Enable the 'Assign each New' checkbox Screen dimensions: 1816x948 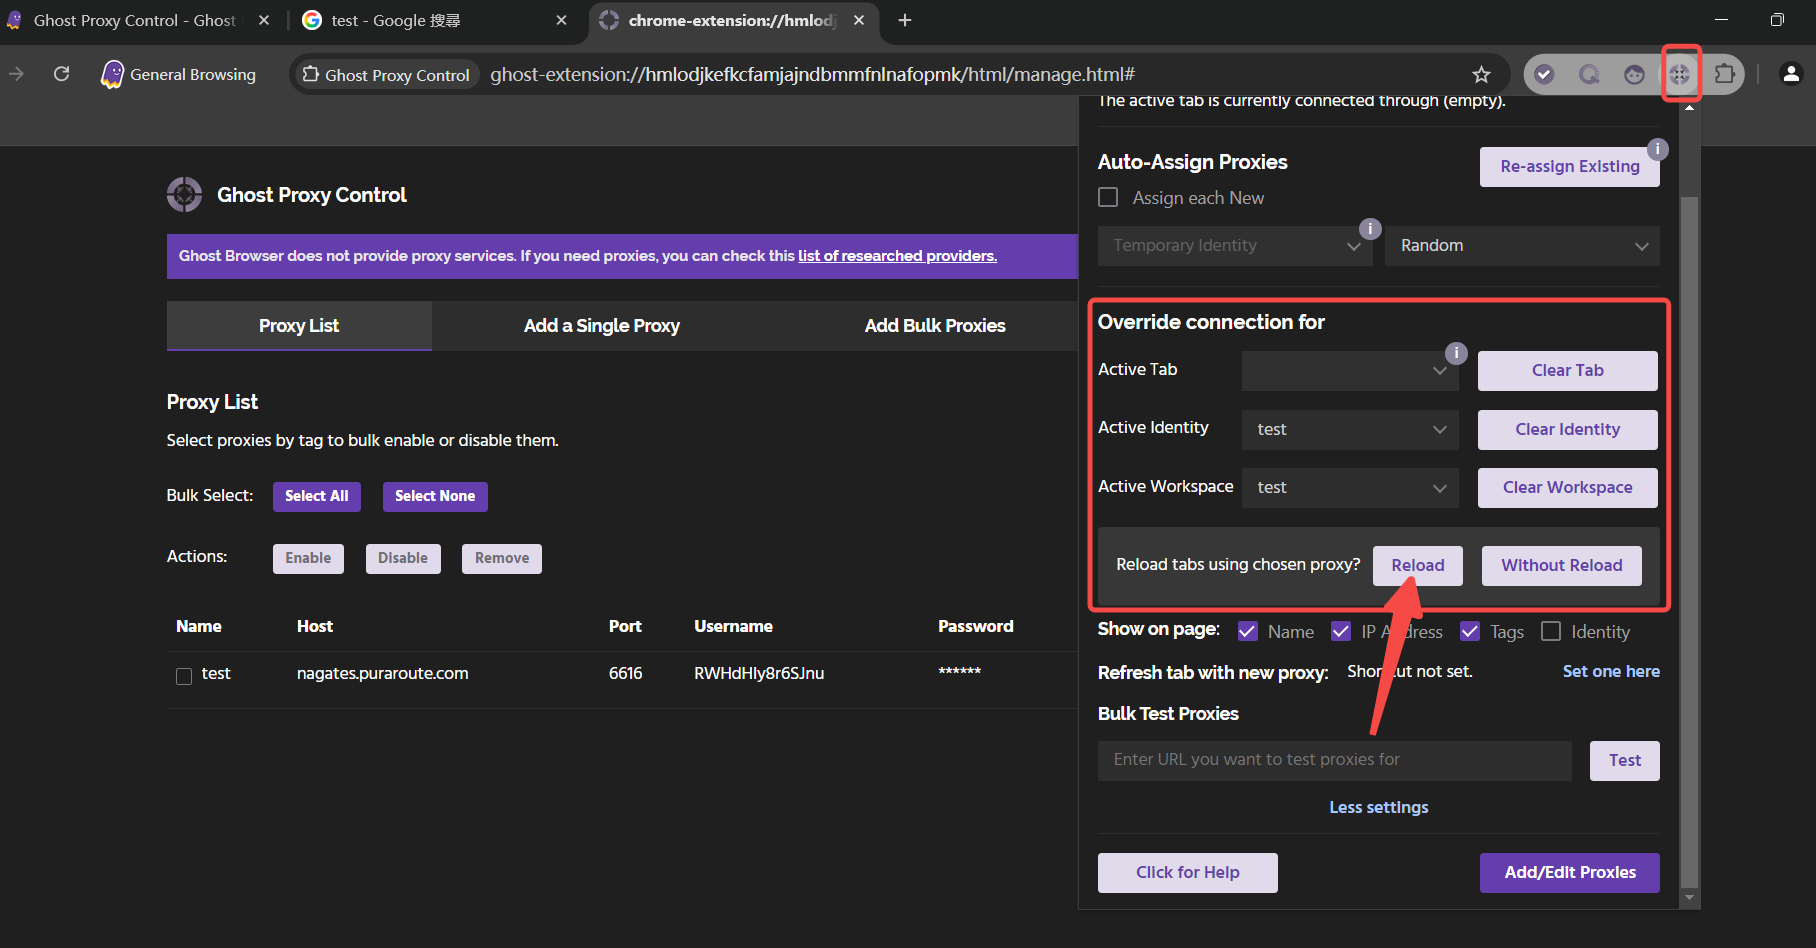(1108, 197)
